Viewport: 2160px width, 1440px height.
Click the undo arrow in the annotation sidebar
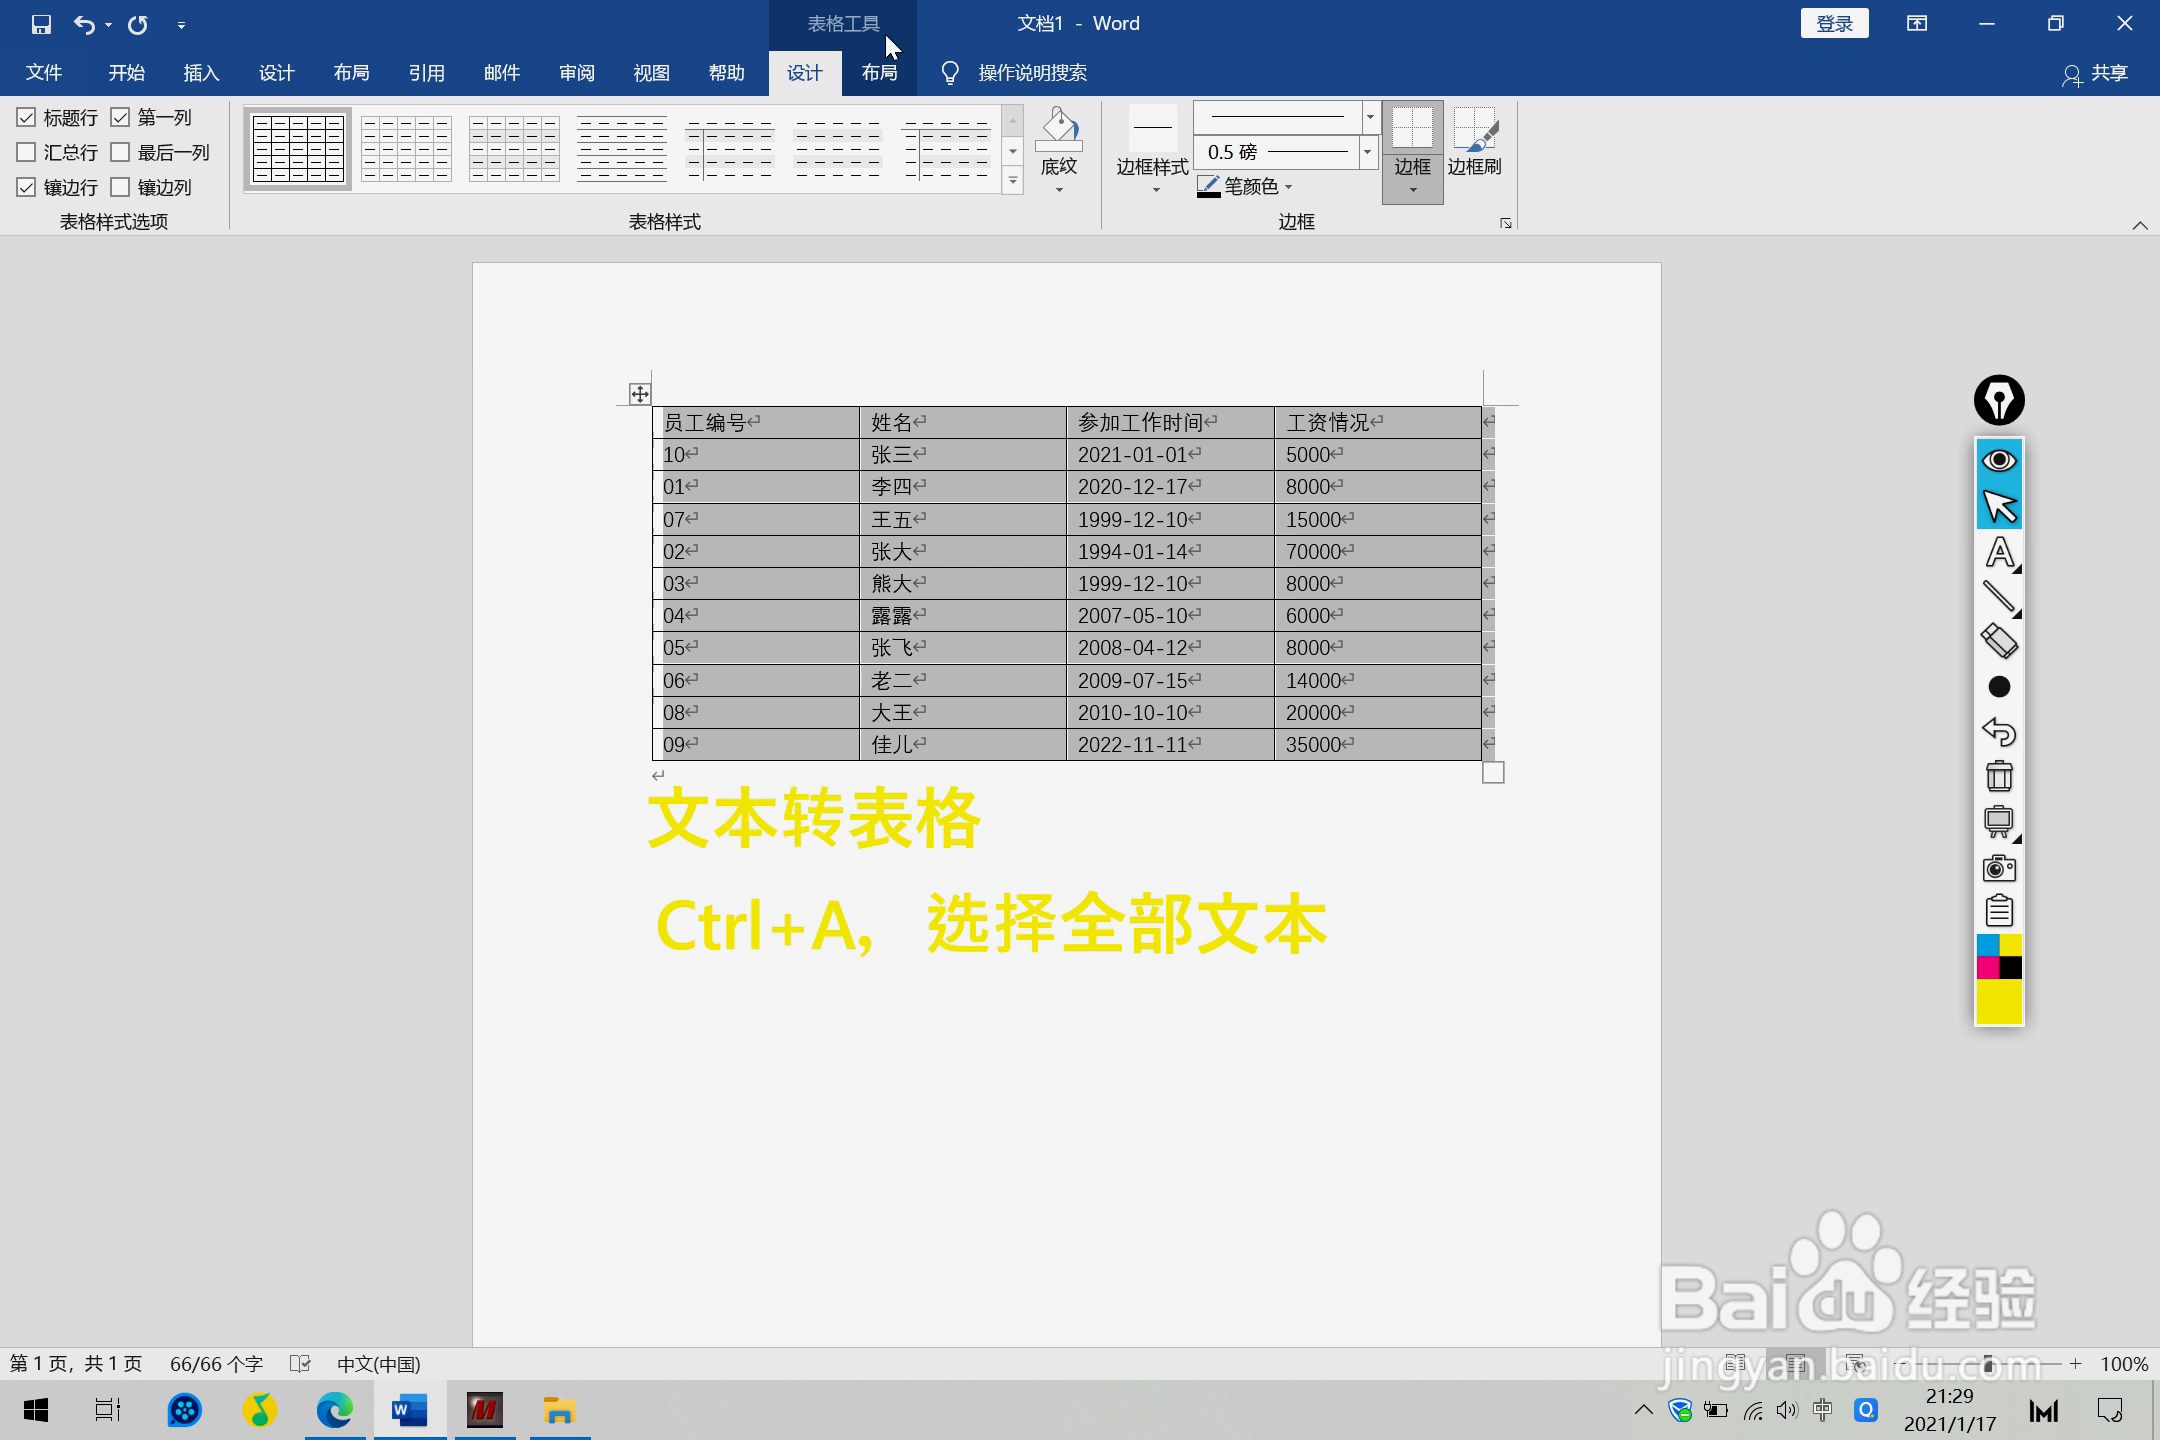1998,731
